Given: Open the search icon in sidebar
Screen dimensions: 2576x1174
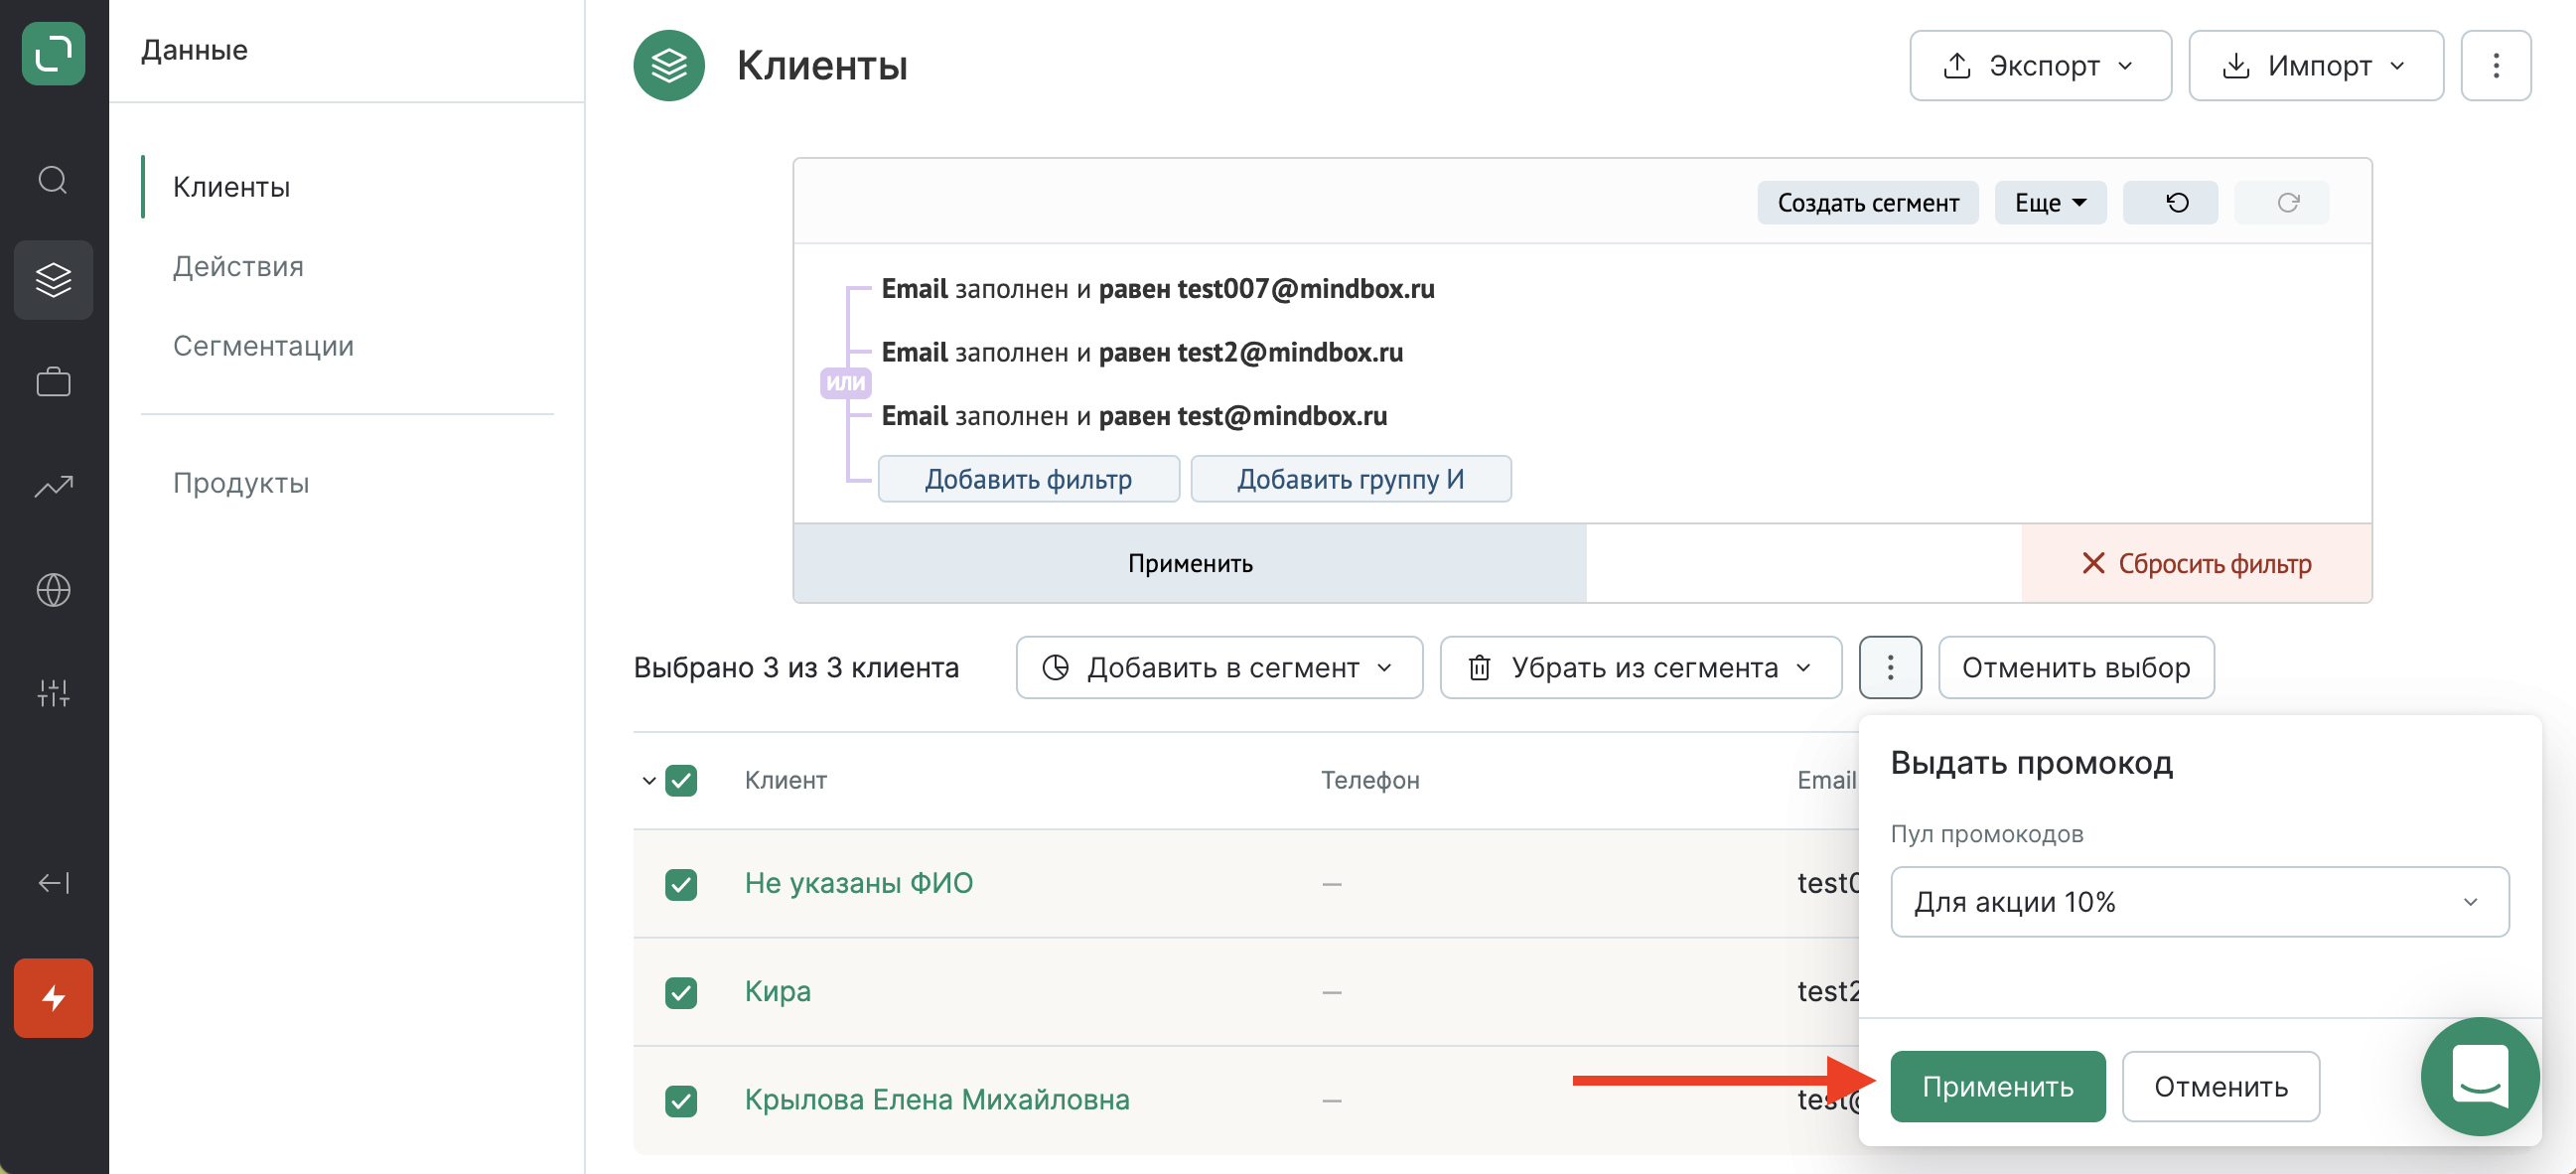Looking at the screenshot, I should click(53, 180).
